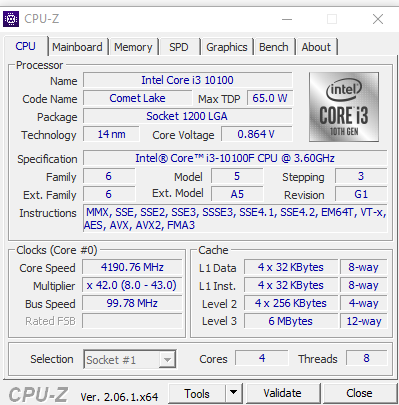The image size is (399, 405).
Task: Click the processor Name field
Action: [x=188, y=80]
